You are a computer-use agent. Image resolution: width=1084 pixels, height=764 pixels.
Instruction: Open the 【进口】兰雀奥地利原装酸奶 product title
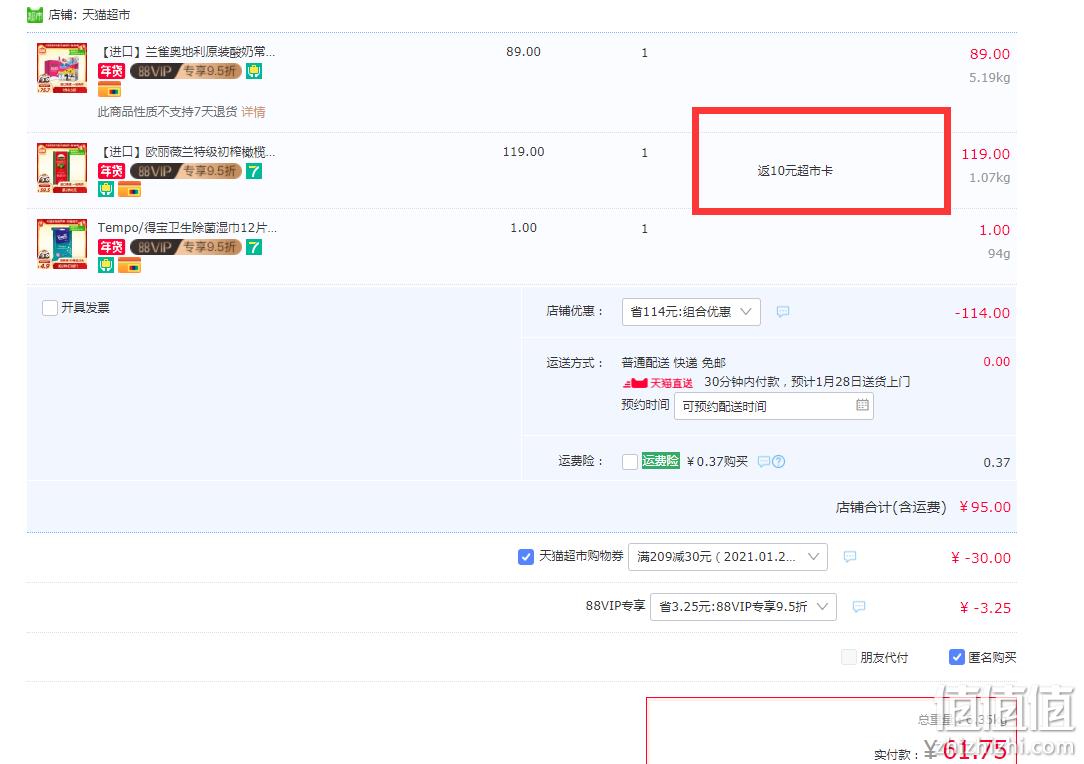tap(187, 51)
